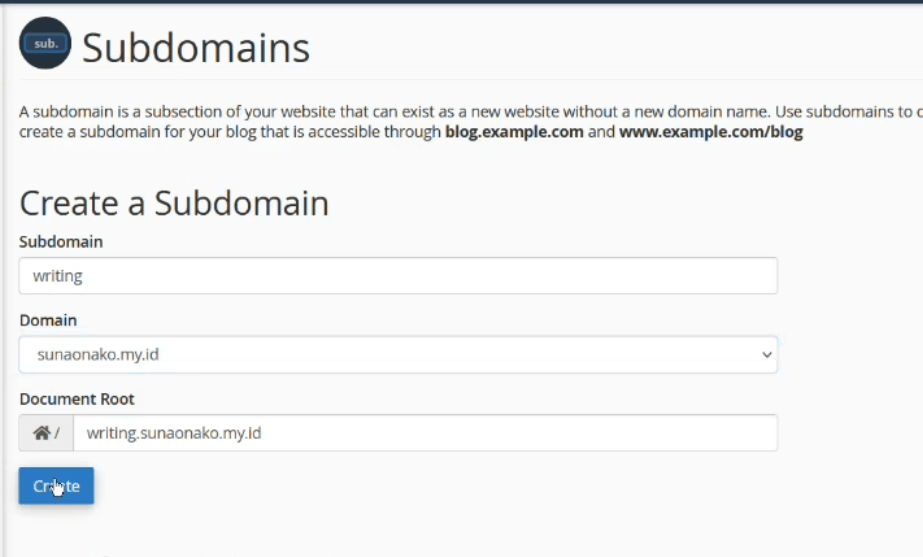Click the home icon beside Document Root
Screen dimensions: 923x557
click(41, 433)
